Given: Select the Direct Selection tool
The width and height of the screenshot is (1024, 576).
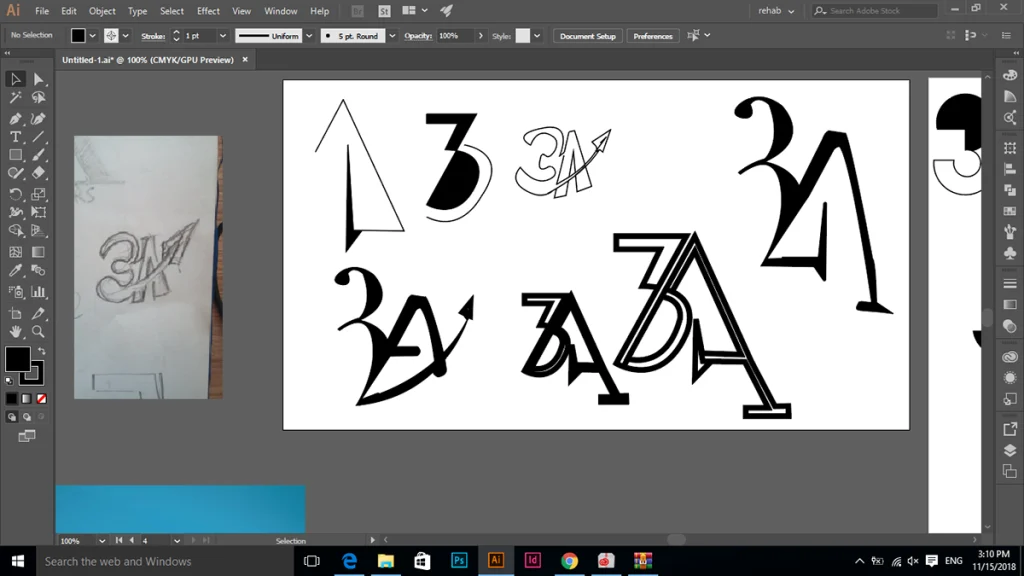Looking at the screenshot, I should click(x=39, y=79).
